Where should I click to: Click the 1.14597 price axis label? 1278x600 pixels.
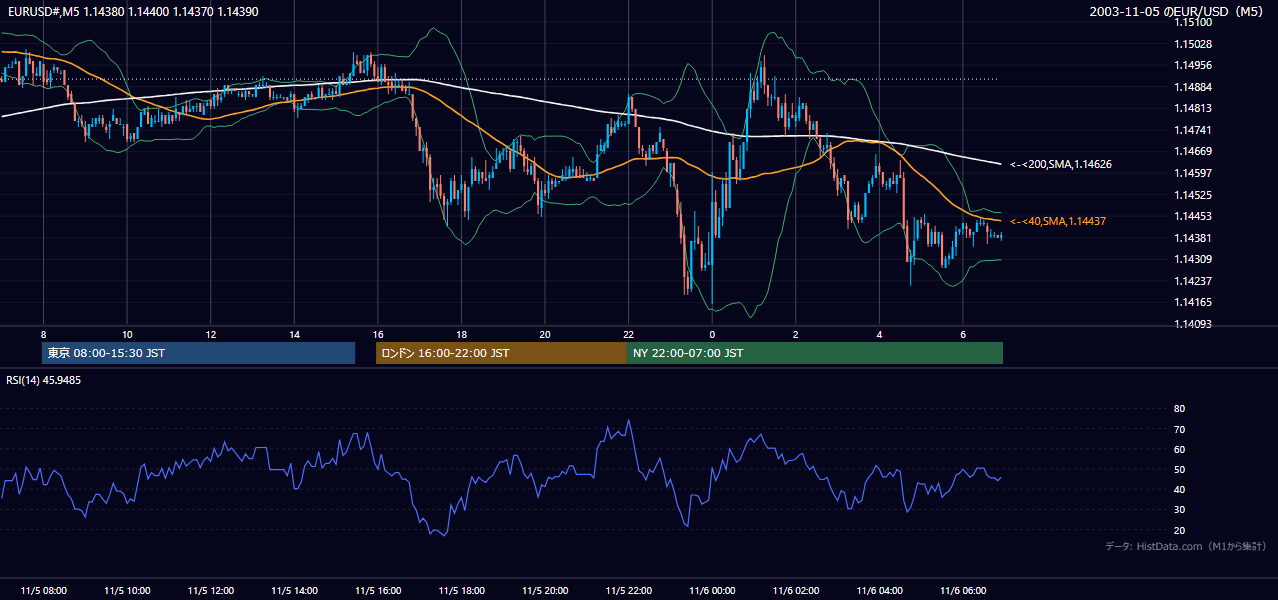1192,173
